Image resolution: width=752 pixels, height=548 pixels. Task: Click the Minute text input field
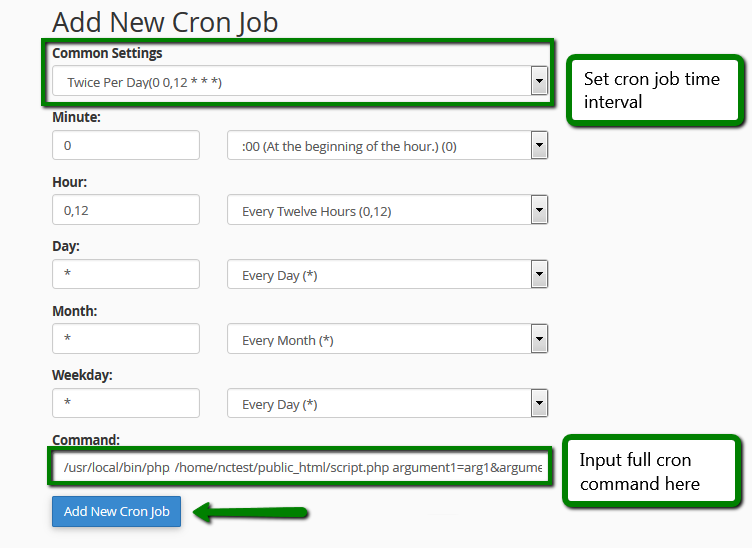click(126, 146)
